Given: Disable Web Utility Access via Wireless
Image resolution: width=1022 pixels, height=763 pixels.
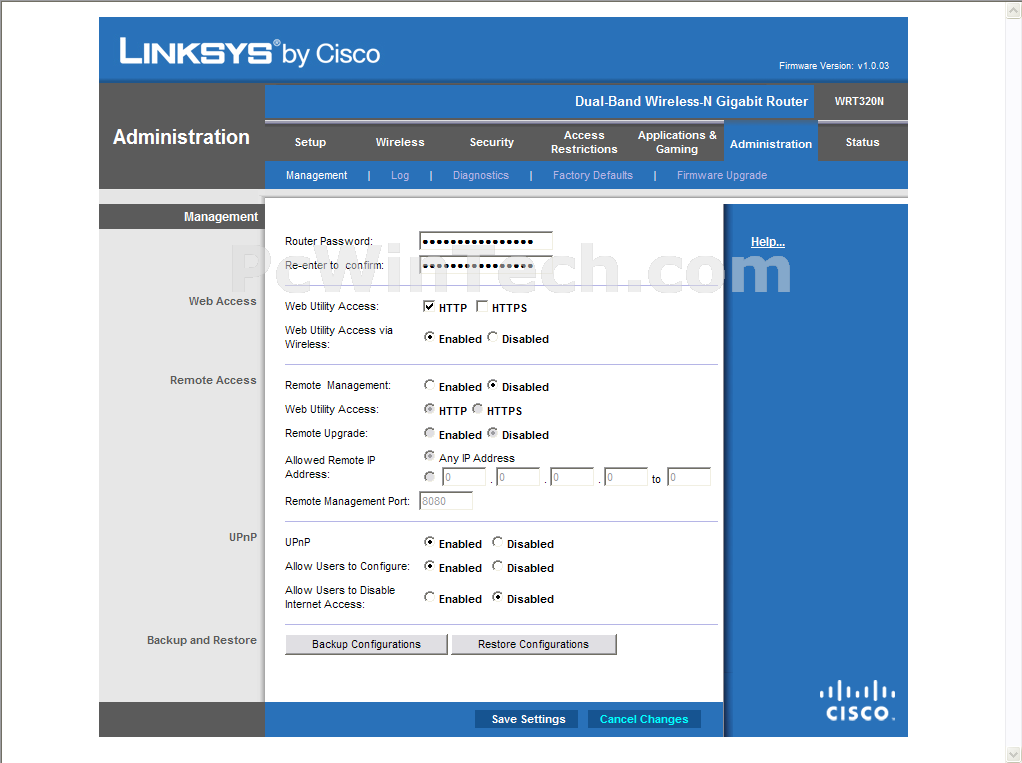Looking at the screenshot, I should click(492, 337).
